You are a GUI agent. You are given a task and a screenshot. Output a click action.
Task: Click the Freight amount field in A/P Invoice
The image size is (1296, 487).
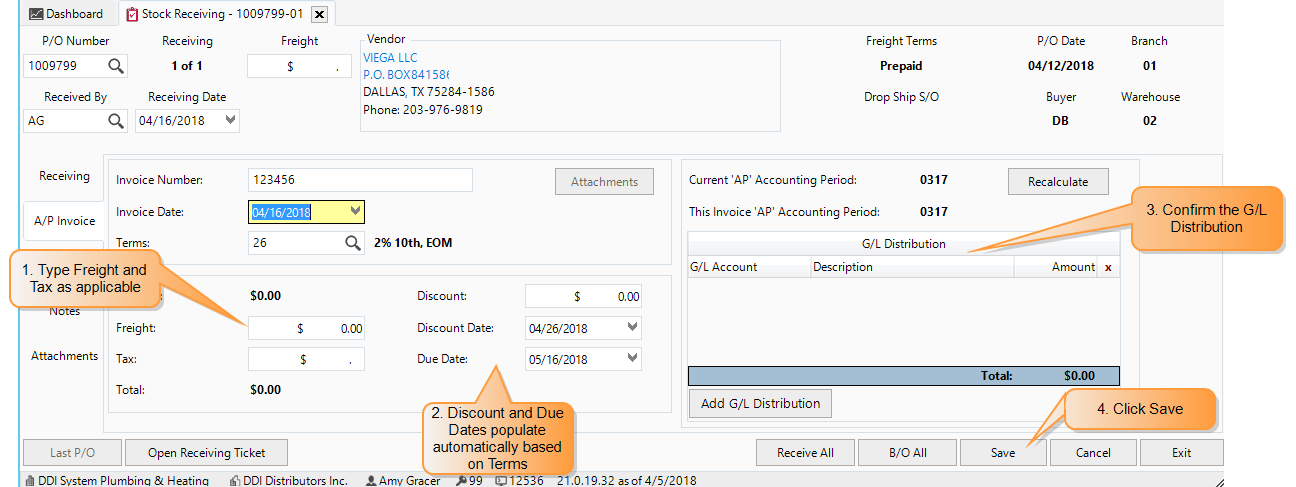click(306, 328)
